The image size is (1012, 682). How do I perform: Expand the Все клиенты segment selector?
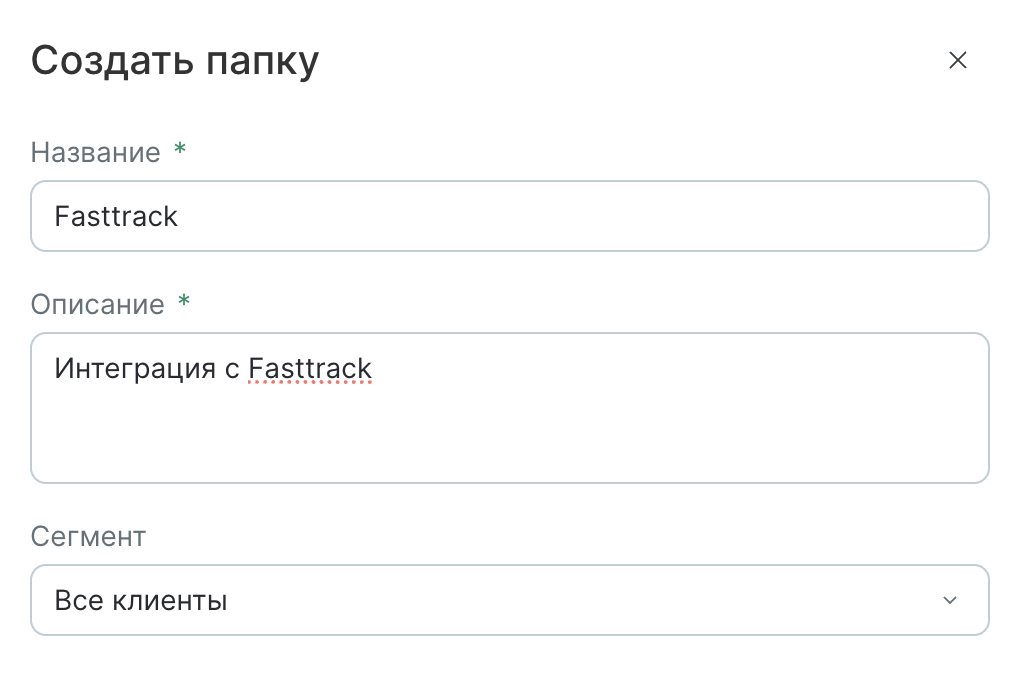pyautogui.click(x=500, y=600)
